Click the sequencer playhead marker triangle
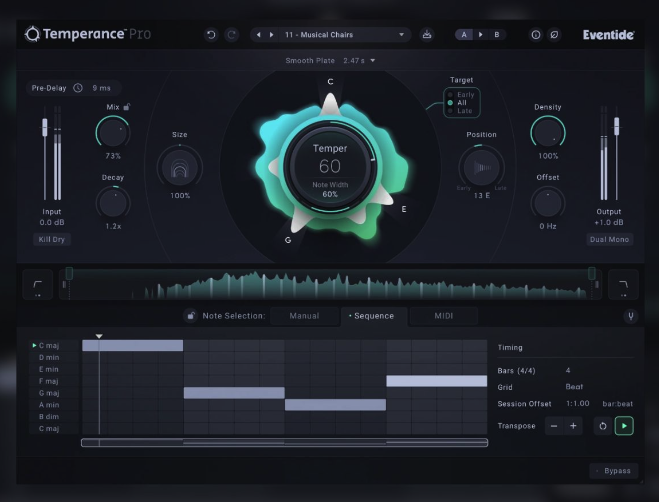Viewport: 659px width, 502px height. 99,336
